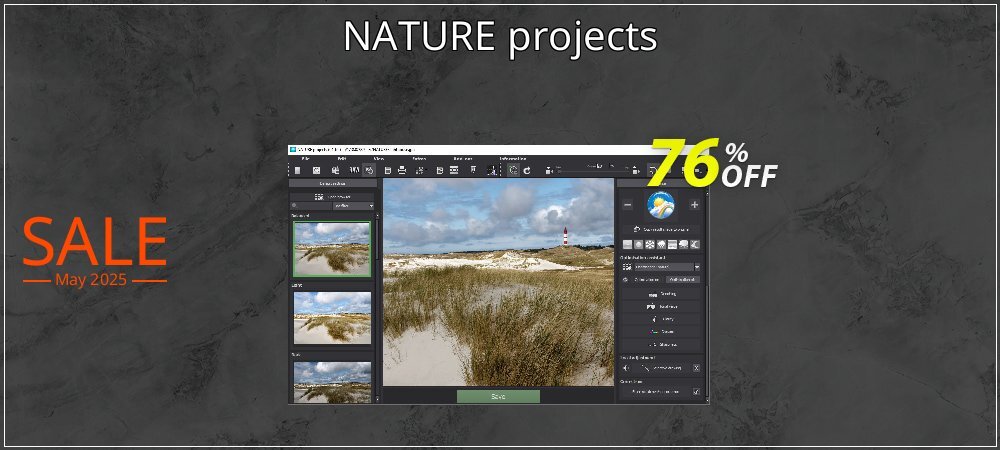Select the third darker preset thumbnail
This screenshot has width=1000, height=450.
pos(332,382)
